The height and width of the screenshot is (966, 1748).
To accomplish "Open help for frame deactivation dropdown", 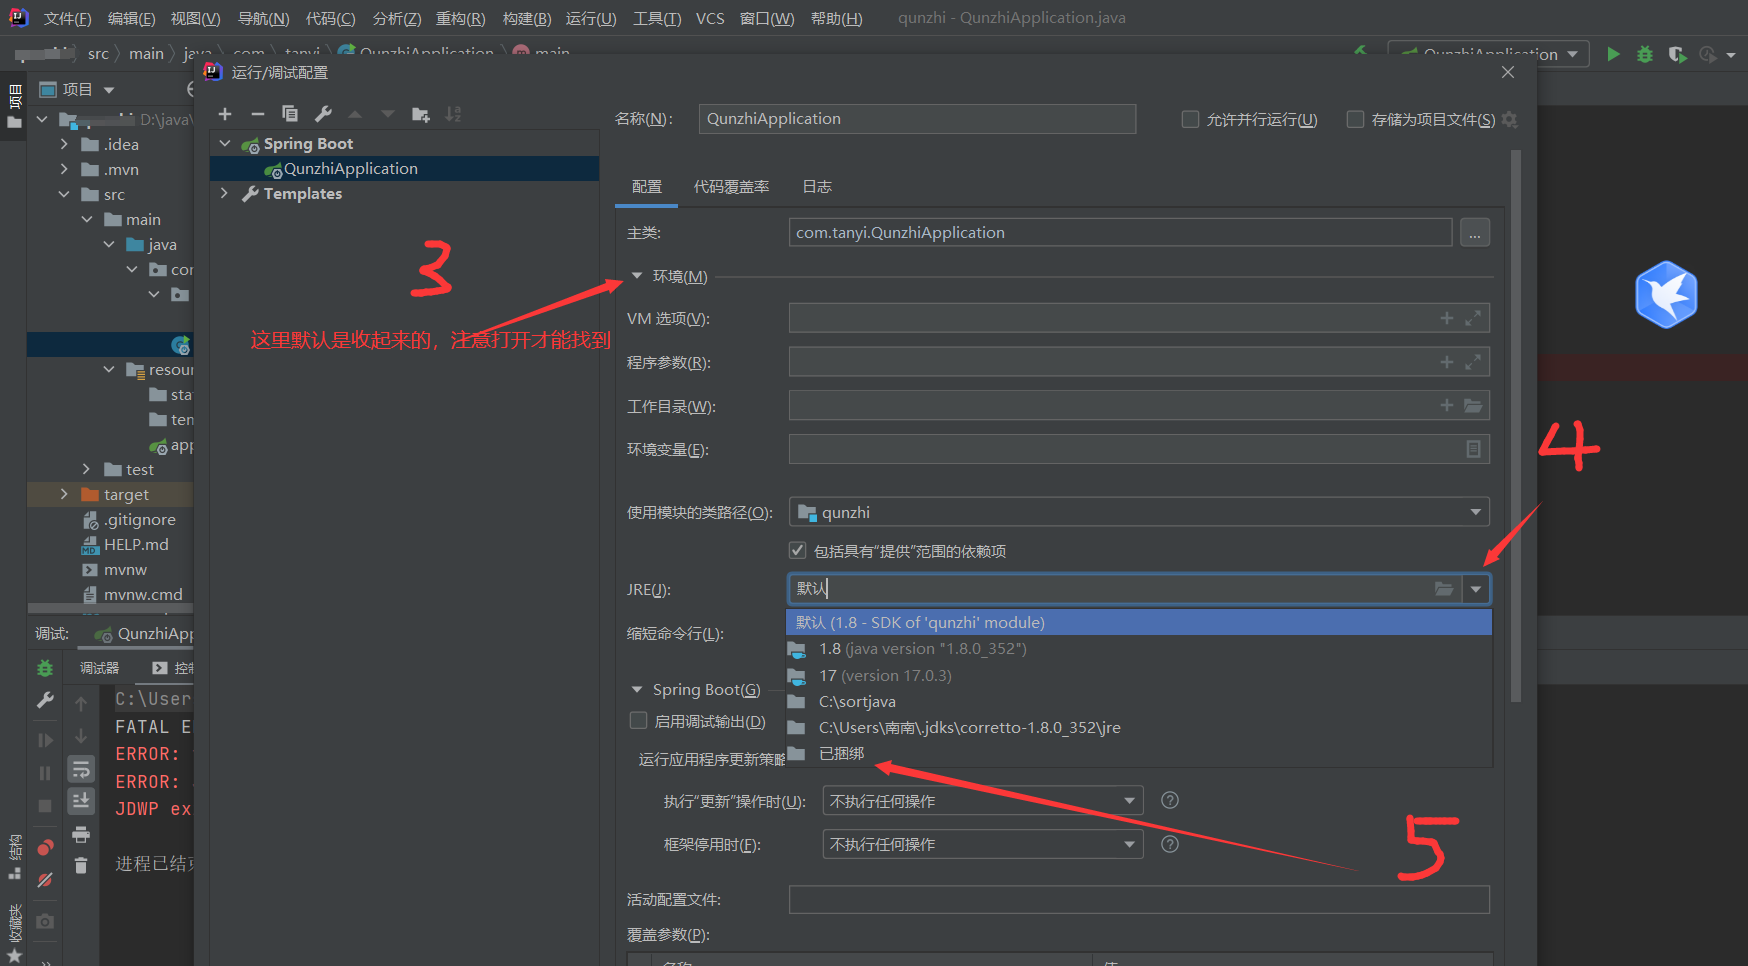I will coord(1170,844).
